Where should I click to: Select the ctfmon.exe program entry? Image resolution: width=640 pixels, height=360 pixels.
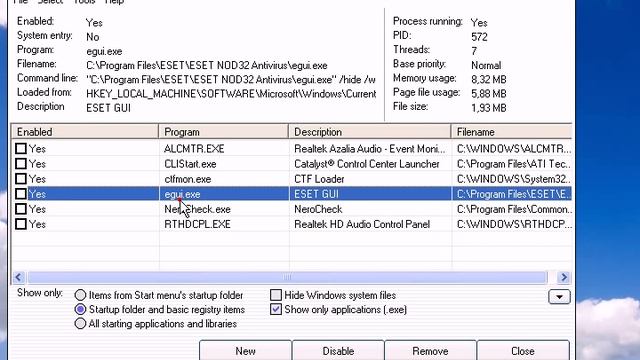[188, 179]
